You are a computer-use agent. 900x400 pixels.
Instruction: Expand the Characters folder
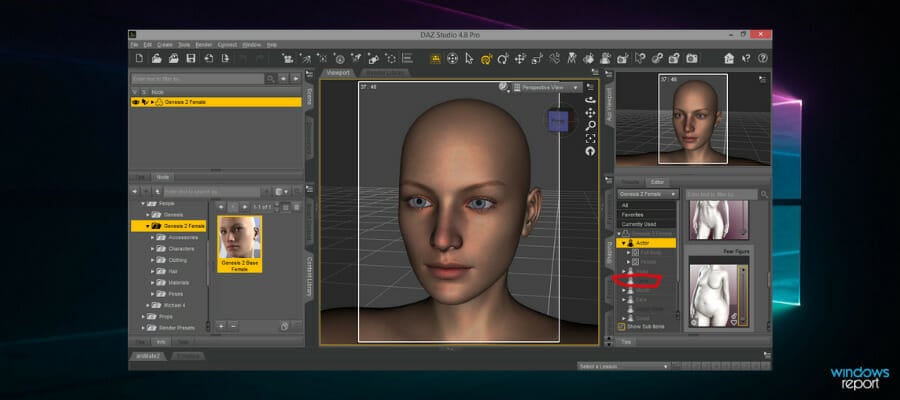point(153,248)
